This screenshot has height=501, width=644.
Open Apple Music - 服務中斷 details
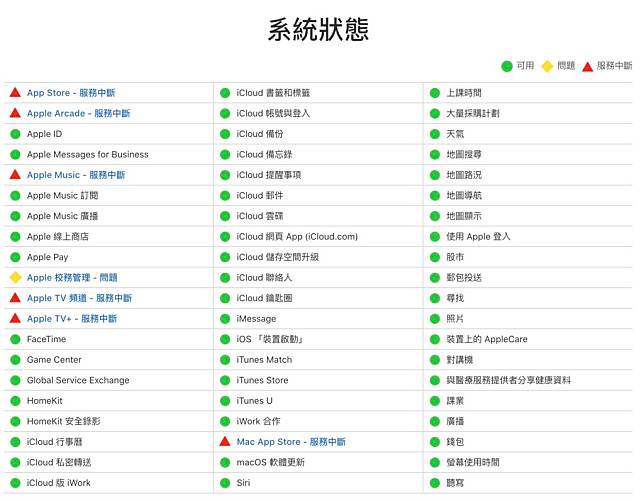click(76, 175)
